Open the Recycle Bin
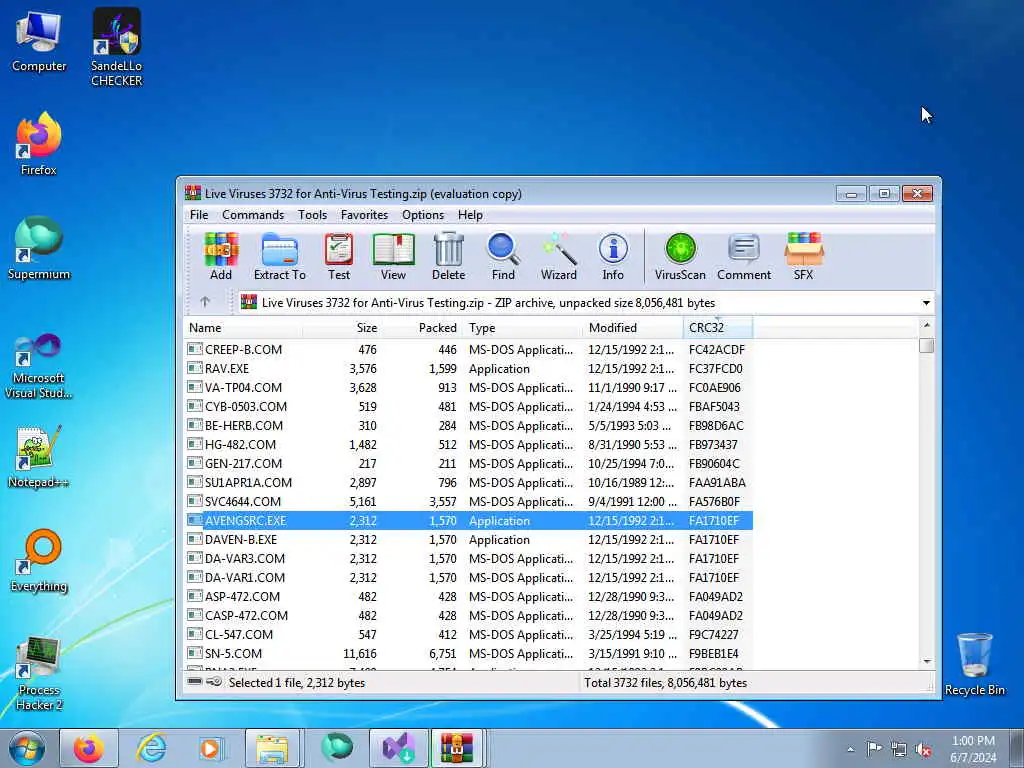The height and width of the screenshot is (768, 1024). [x=974, y=664]
